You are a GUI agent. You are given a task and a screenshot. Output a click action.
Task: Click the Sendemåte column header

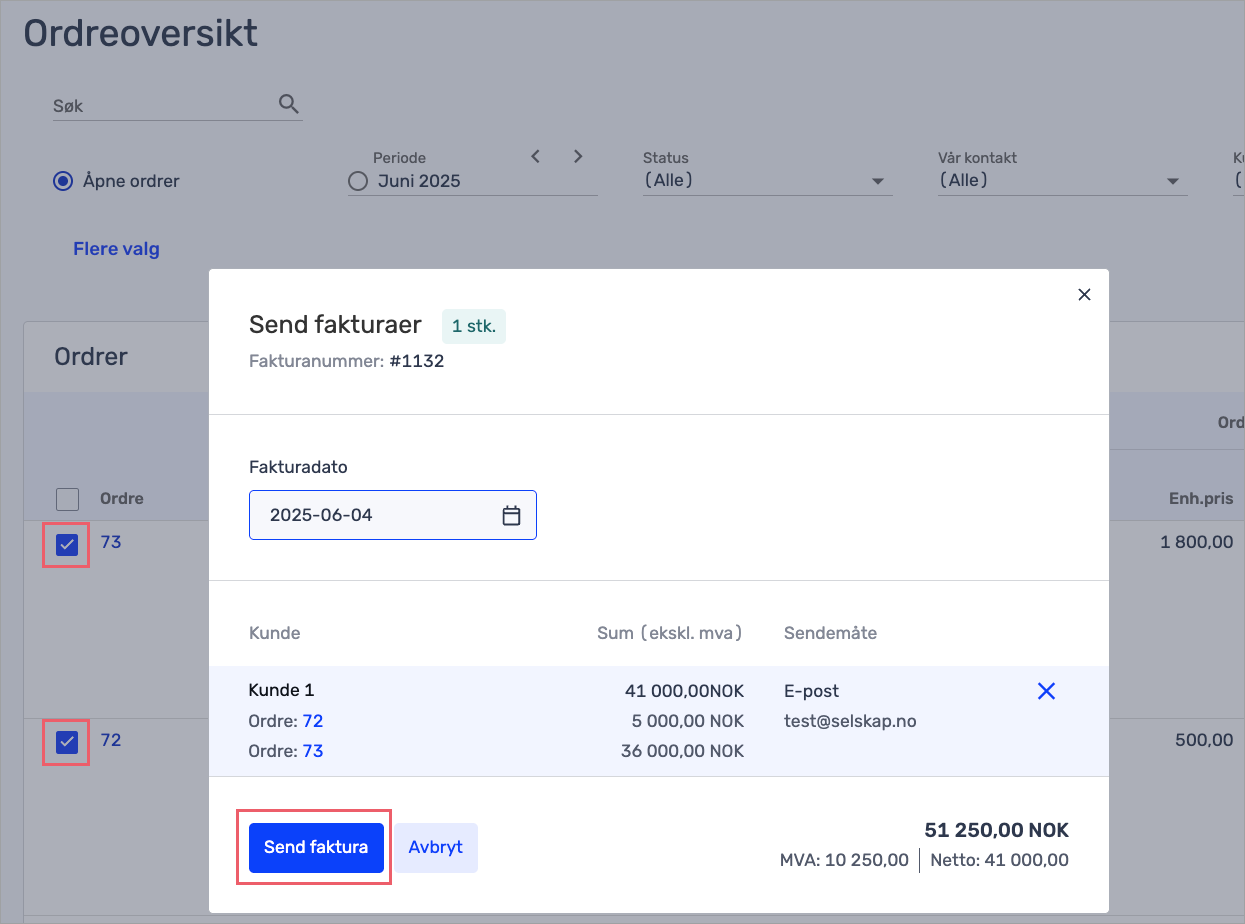[x=830, y=633]
